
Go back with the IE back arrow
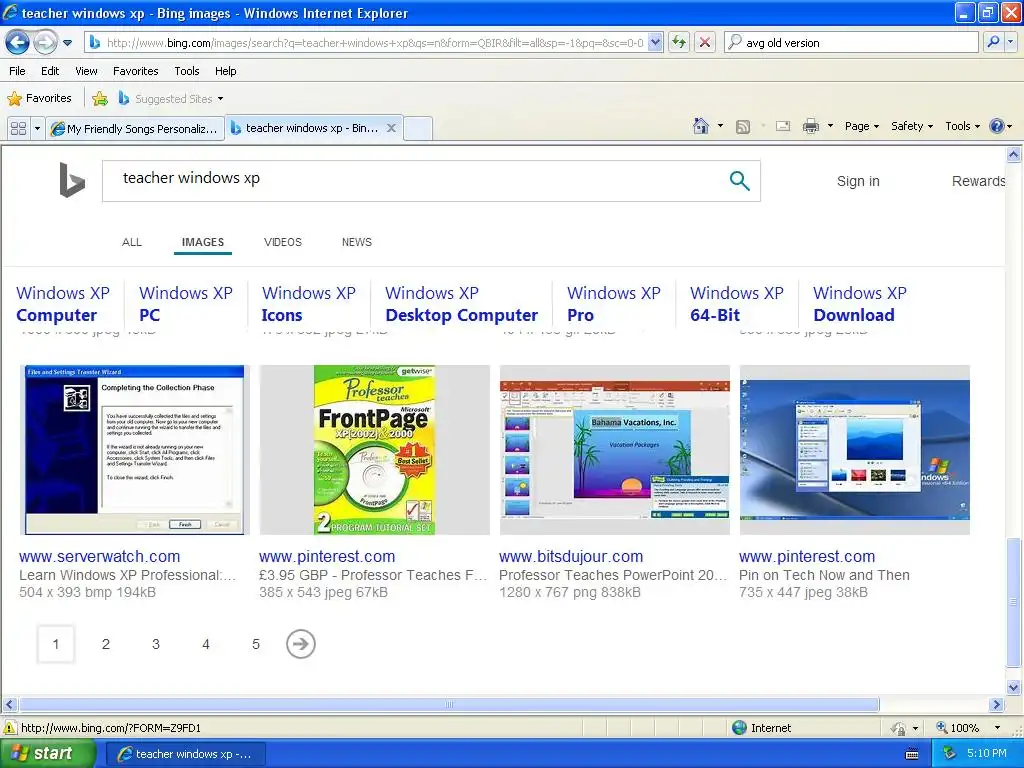point(17,42)
